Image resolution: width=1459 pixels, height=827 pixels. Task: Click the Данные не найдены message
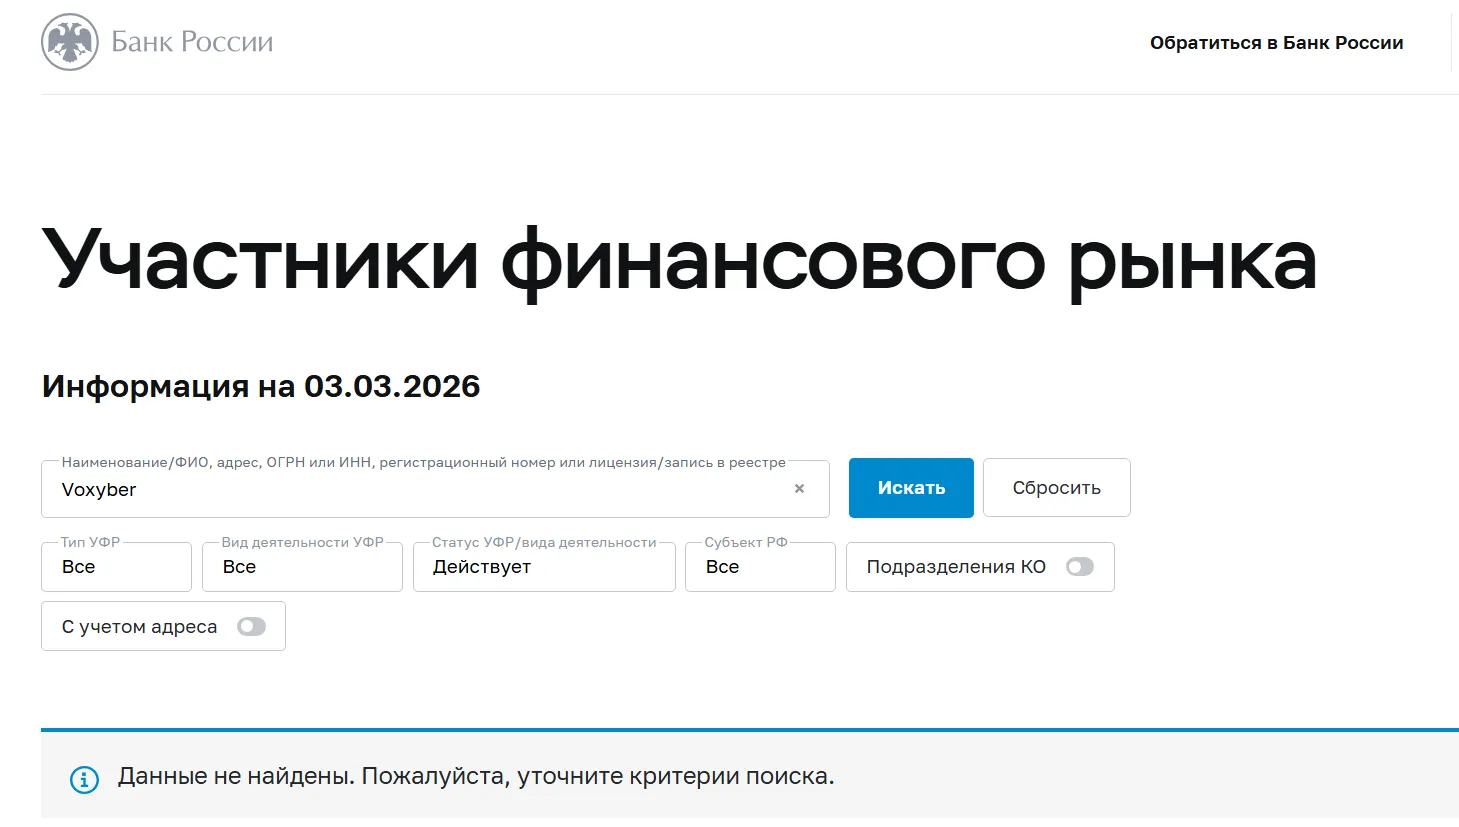pos(476,776)
